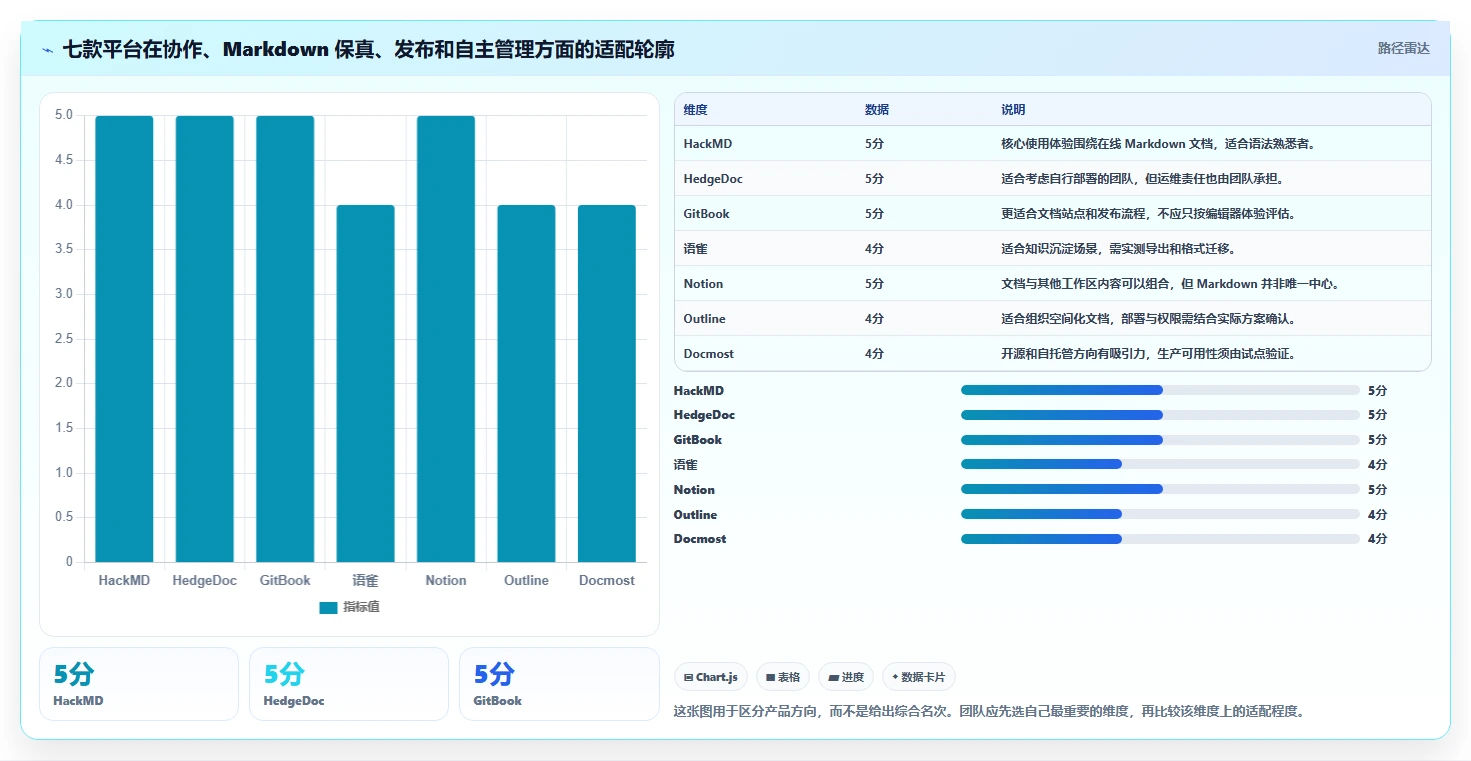Click the 1.0 tick on the y-axis
The image size is (1471, 761).
pyautogui.click(x=63, y=472)
